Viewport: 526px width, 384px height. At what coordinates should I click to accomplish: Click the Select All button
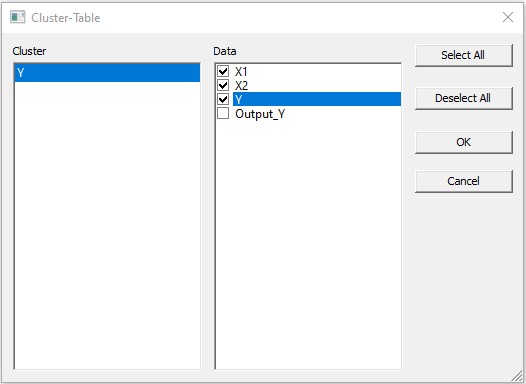(x=464, y=55)
